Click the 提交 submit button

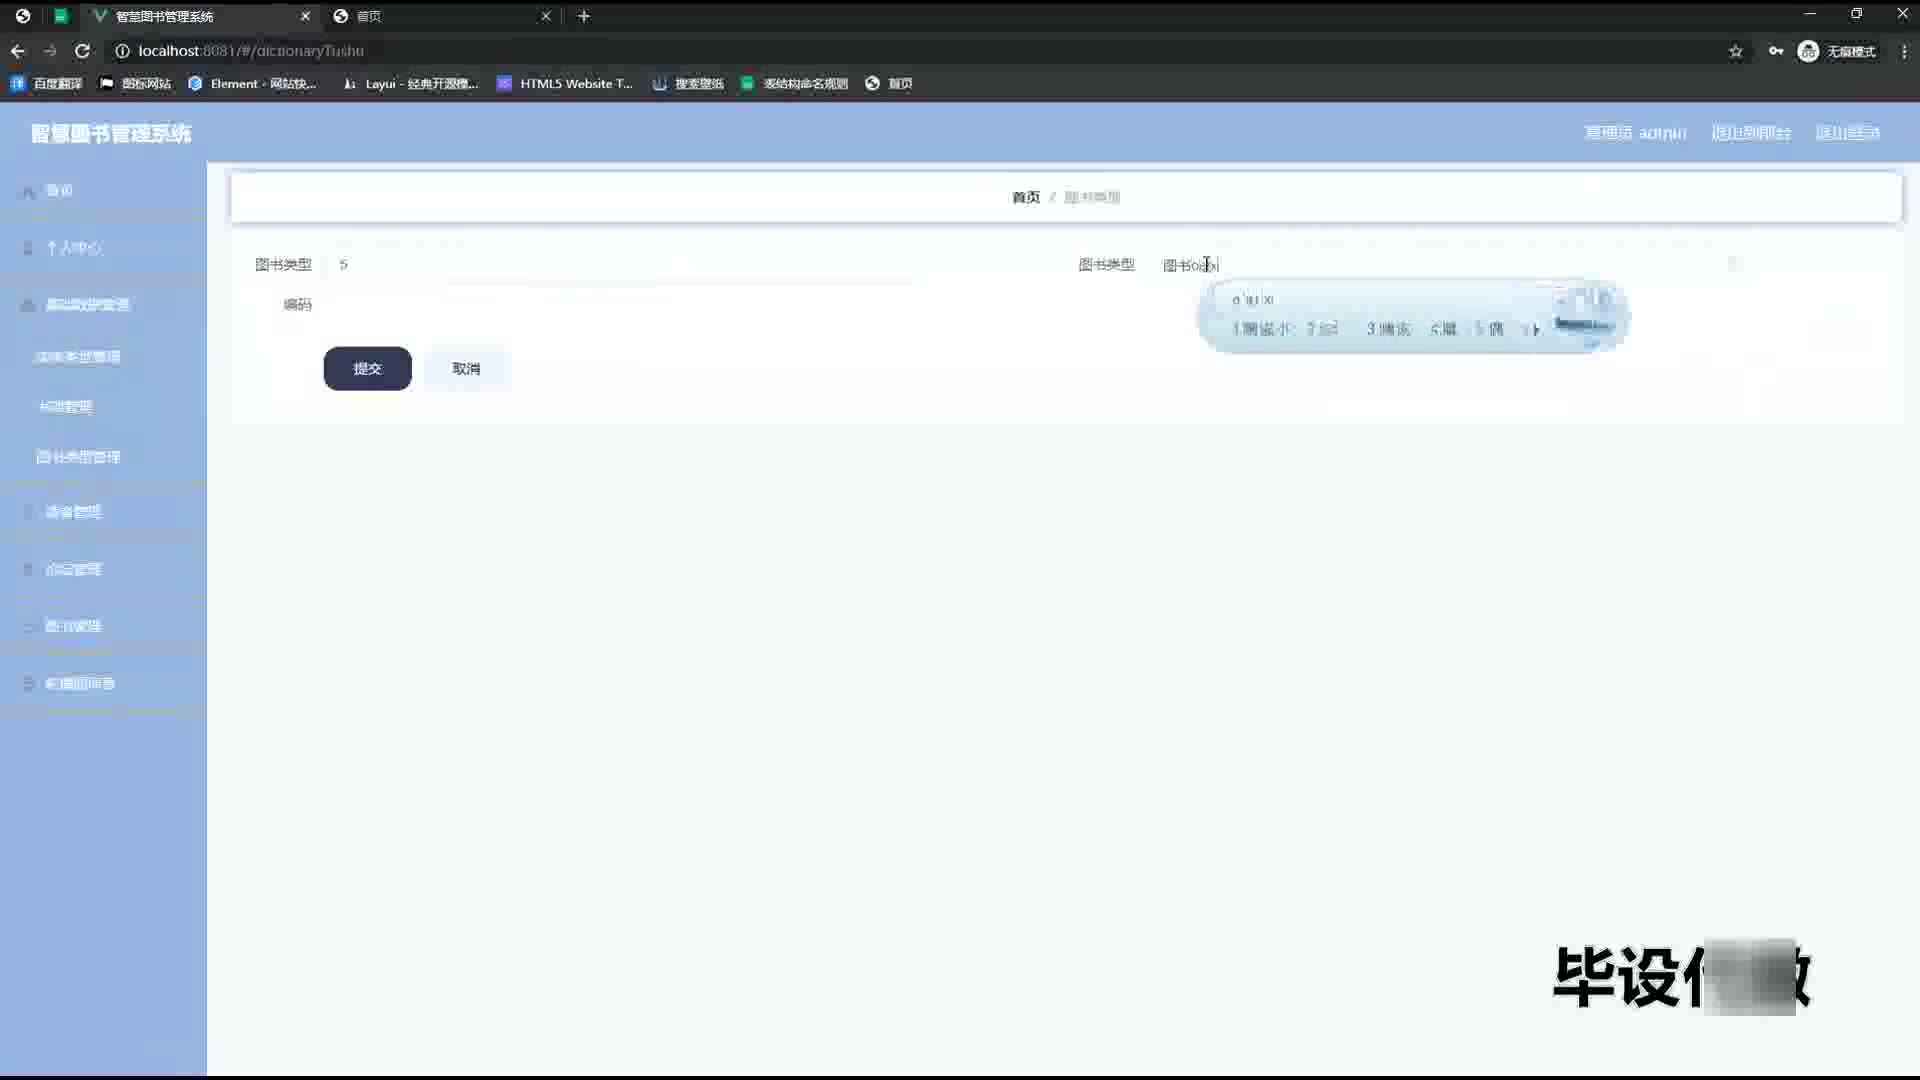[367, 369]
